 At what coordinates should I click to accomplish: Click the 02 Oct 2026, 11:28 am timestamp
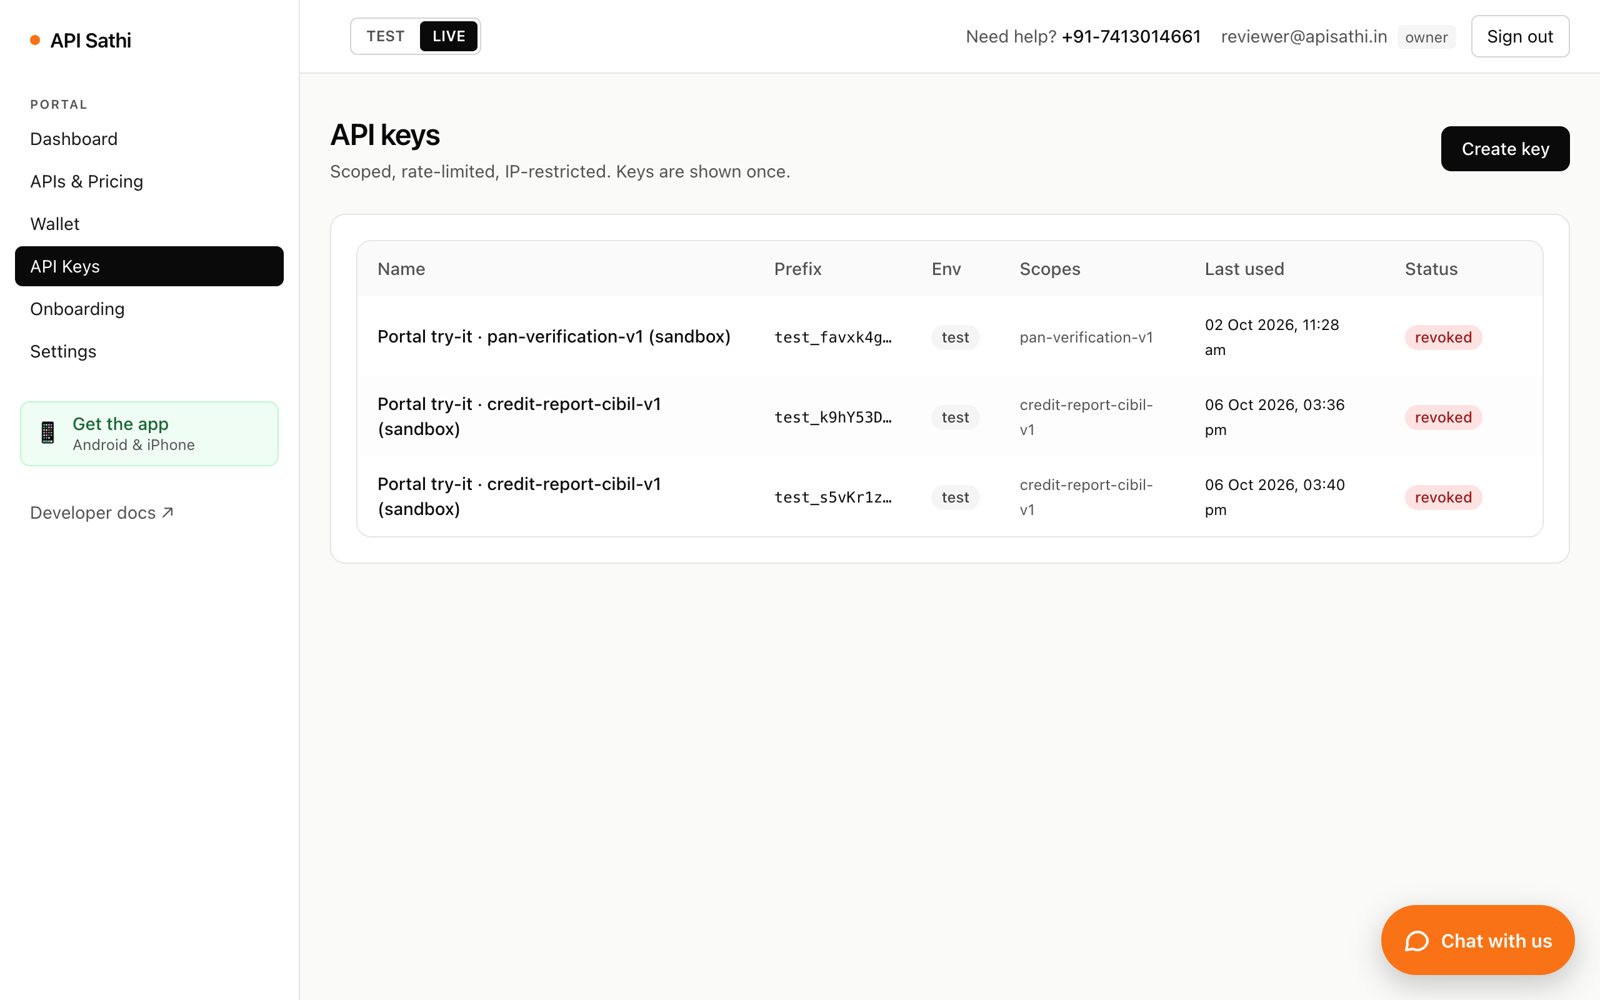[1272, 337]
